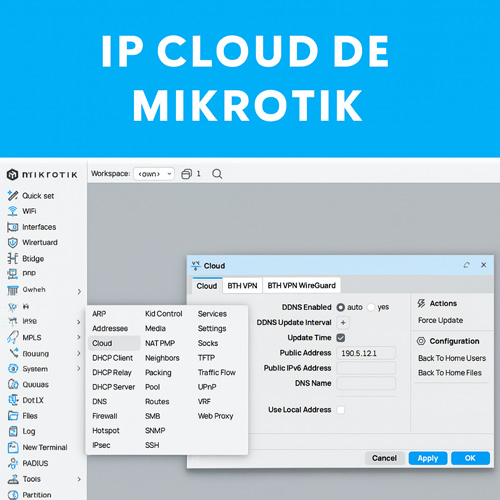Open SNMP menu entry
This screenshot has width=500, height=500.
pos(155,430)
